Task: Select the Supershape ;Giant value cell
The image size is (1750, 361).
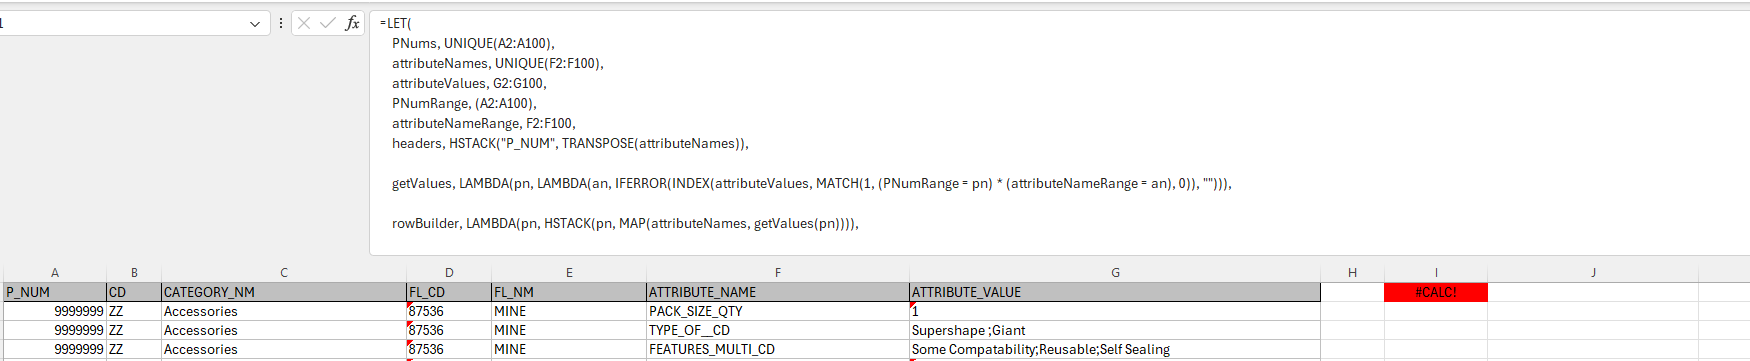Action: 1115,330
